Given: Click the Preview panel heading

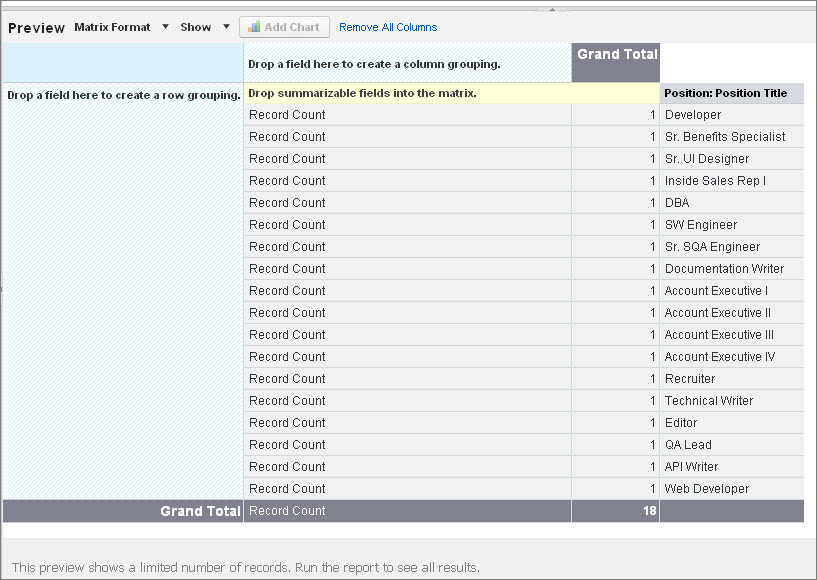Looking at the screenshot, I should click(36, 28).
